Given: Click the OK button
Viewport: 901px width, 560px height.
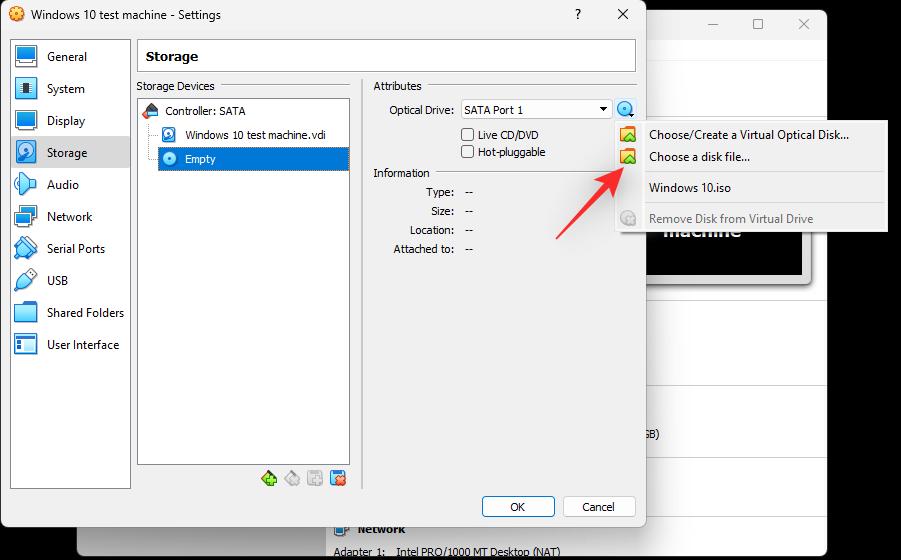Looking at the screenshot, I should [518, 507].
